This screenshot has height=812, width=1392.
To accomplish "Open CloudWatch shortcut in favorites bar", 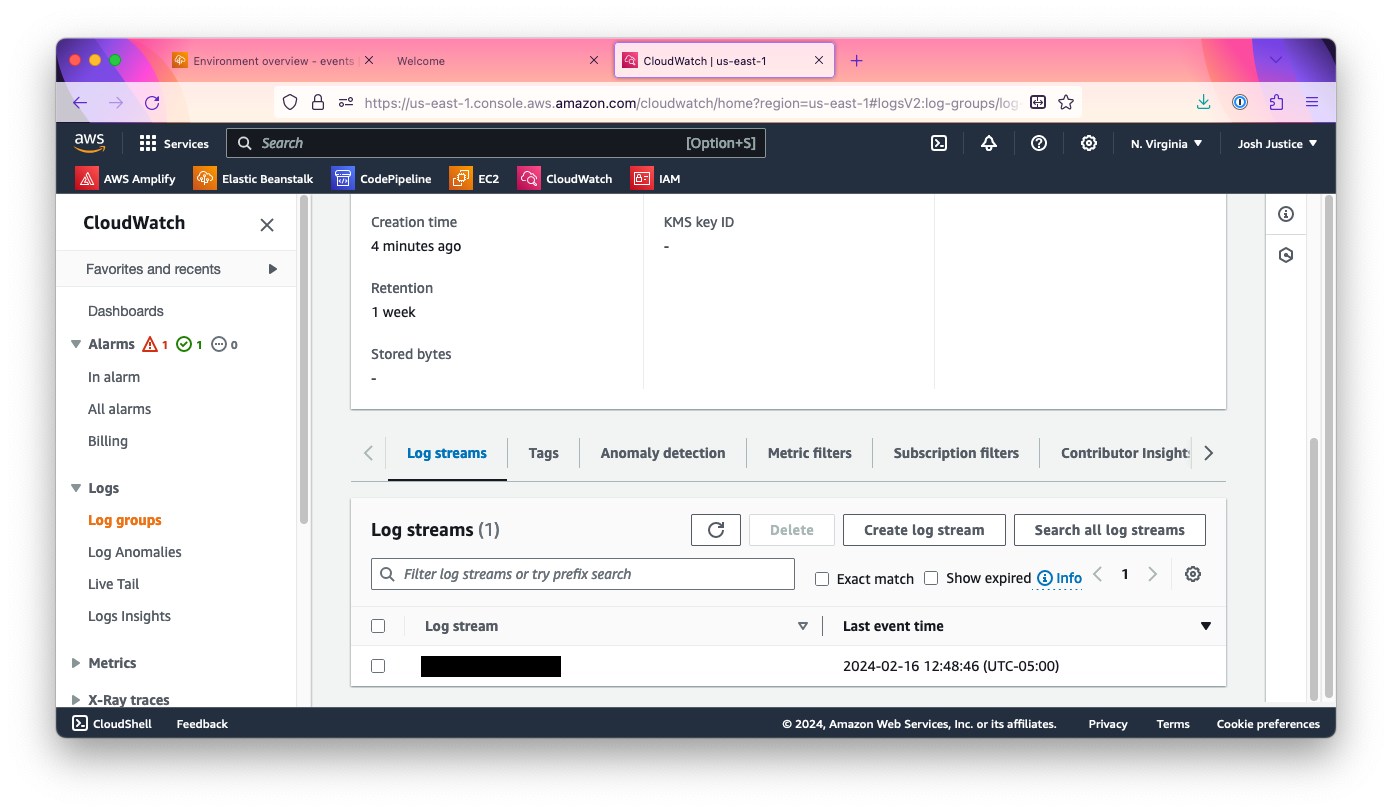I will (565, 178).
